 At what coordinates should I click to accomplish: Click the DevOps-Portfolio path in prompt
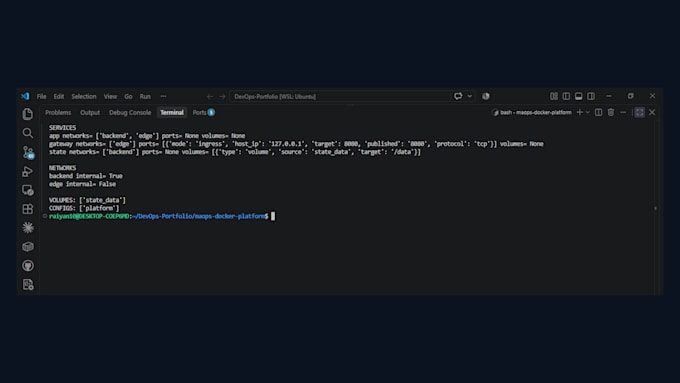coord(199,216)
